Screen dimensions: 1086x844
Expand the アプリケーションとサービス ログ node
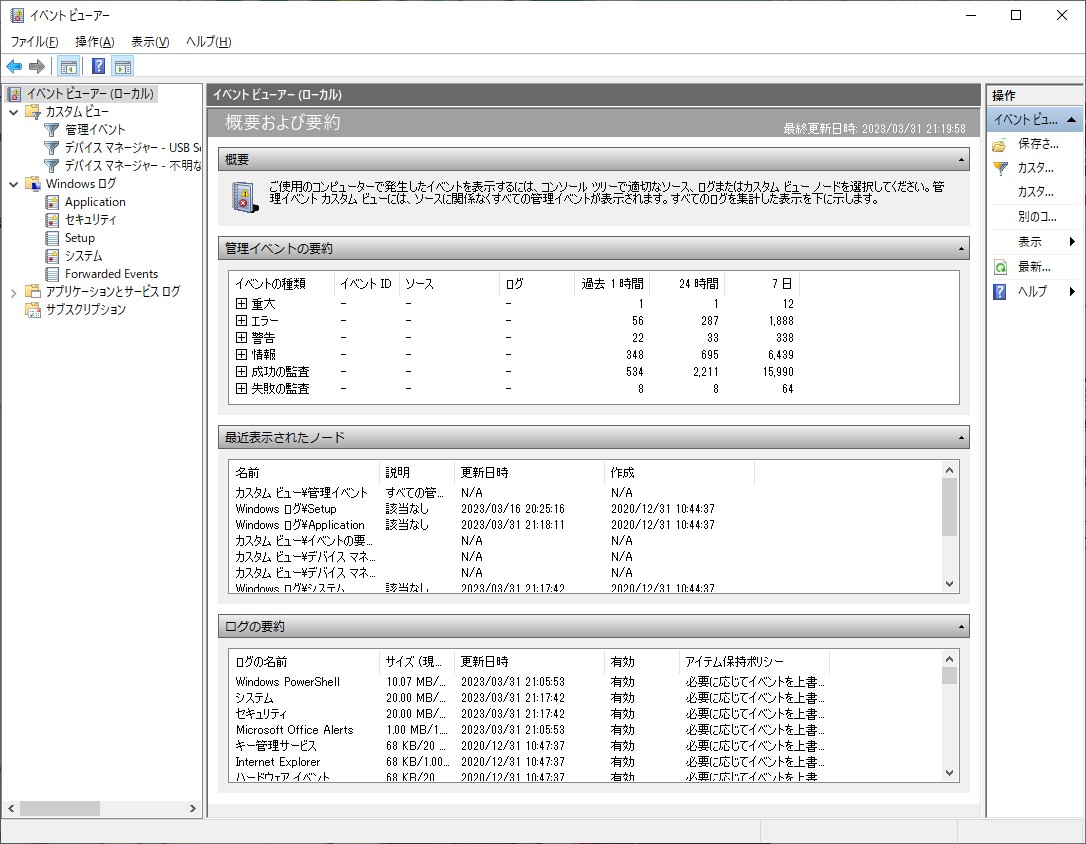(x=13, y=292)
